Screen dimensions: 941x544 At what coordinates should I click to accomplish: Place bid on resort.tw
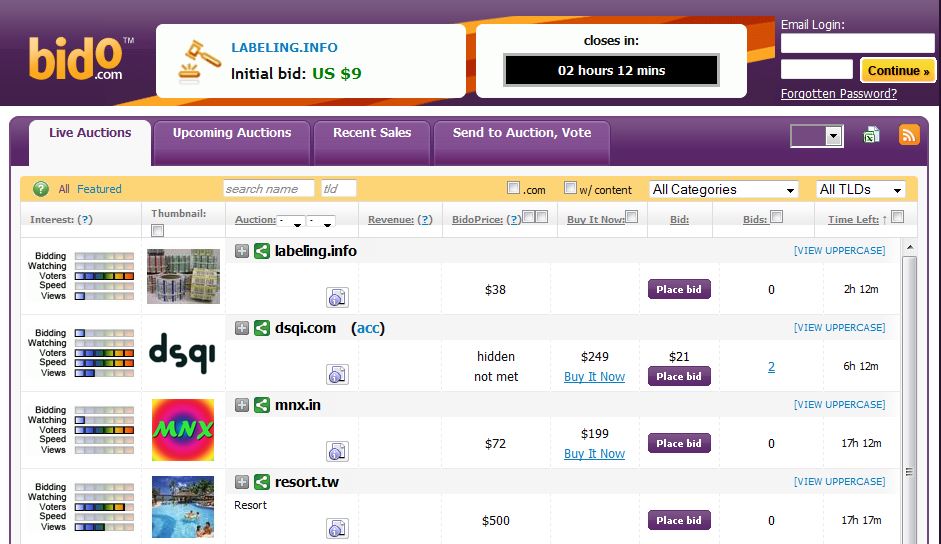coord(679,520)
